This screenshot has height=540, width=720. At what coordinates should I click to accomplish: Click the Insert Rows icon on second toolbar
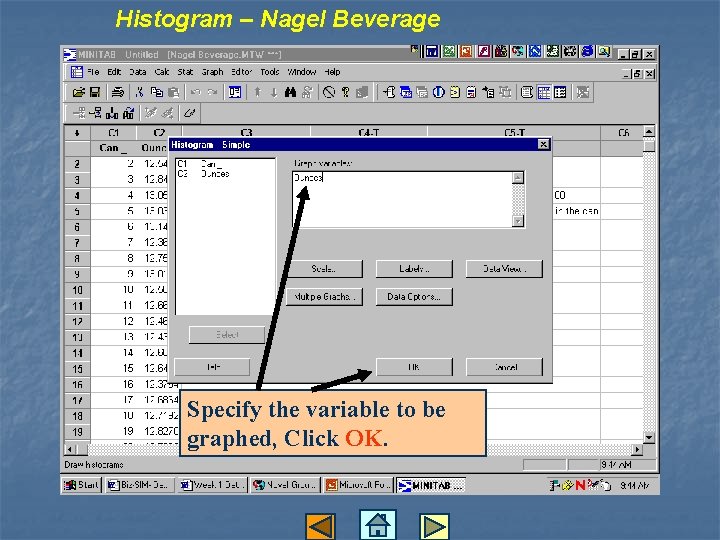(96, 112)
